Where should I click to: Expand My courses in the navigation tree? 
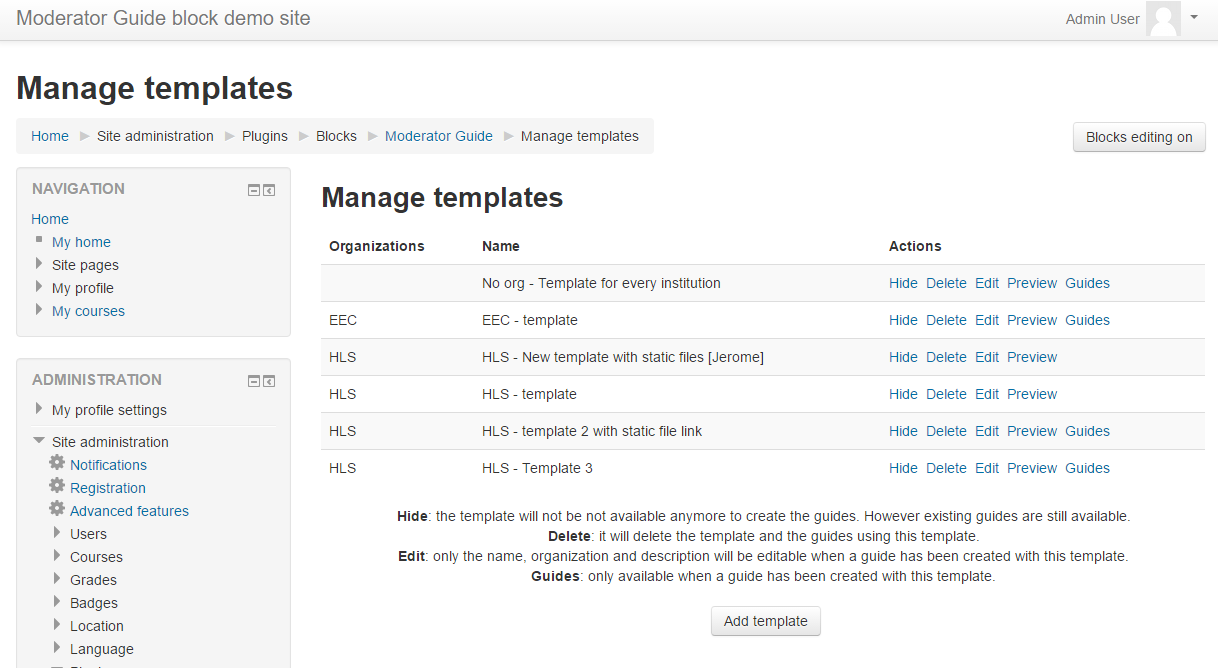(x=38, y=311)
